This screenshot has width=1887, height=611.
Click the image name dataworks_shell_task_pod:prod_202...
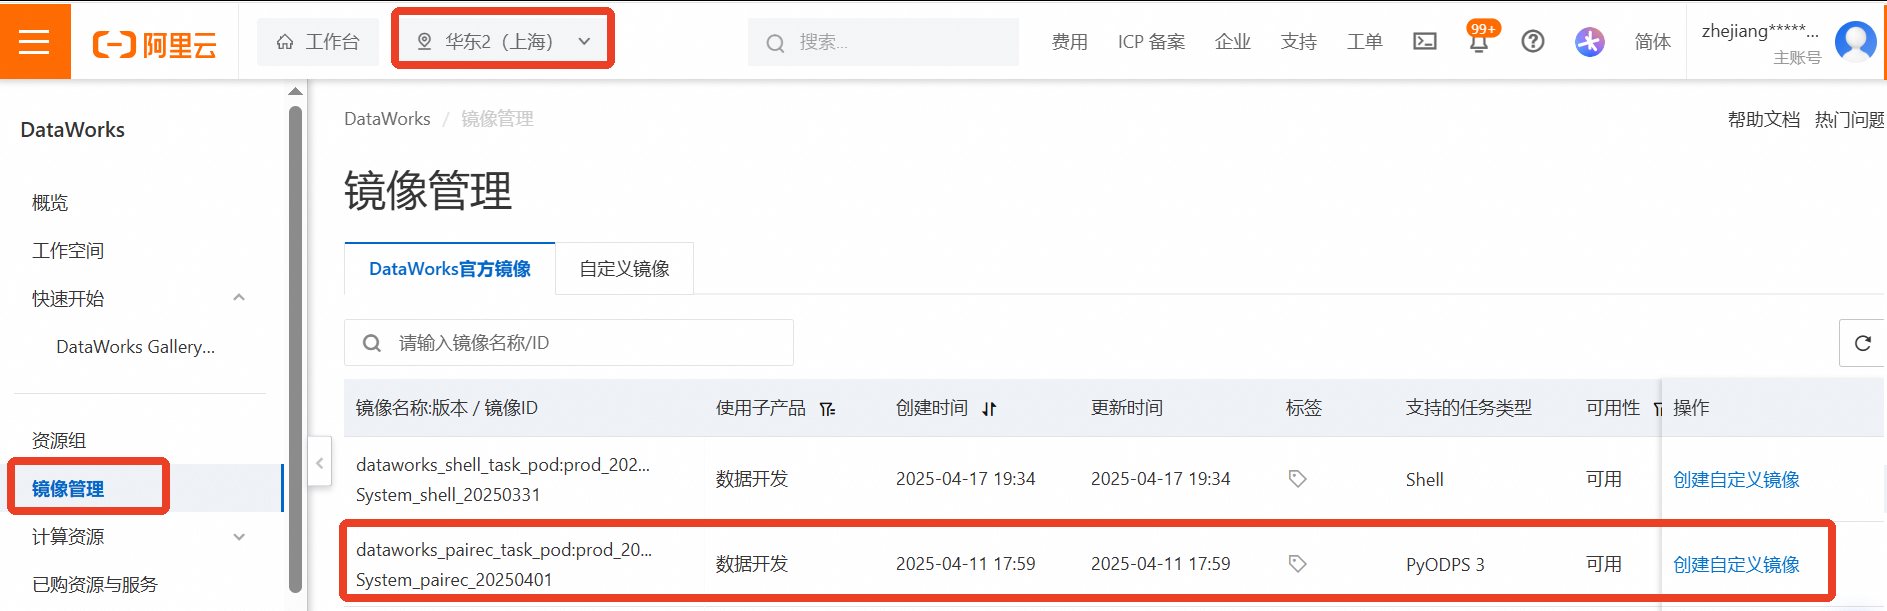point(503,464)
